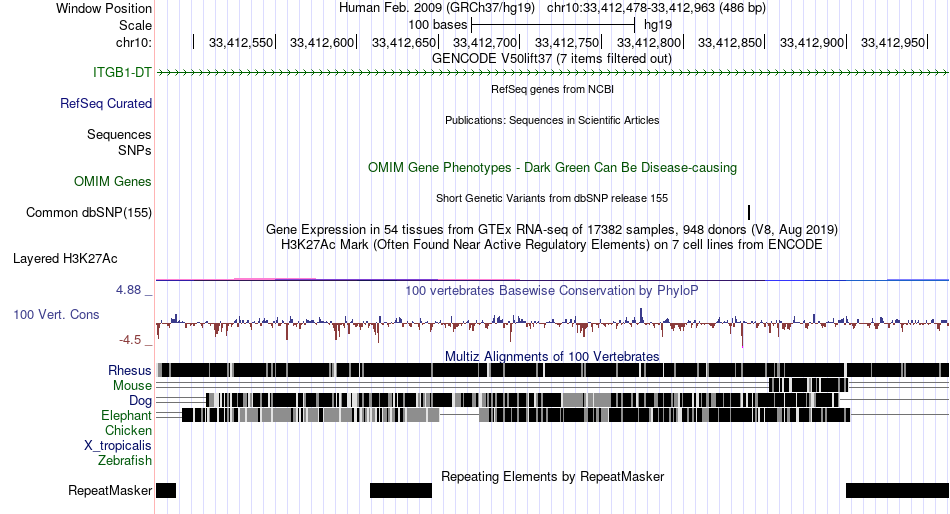Click the chr10:33,412,478-33,412,963 position text

[x=656, y=8]
